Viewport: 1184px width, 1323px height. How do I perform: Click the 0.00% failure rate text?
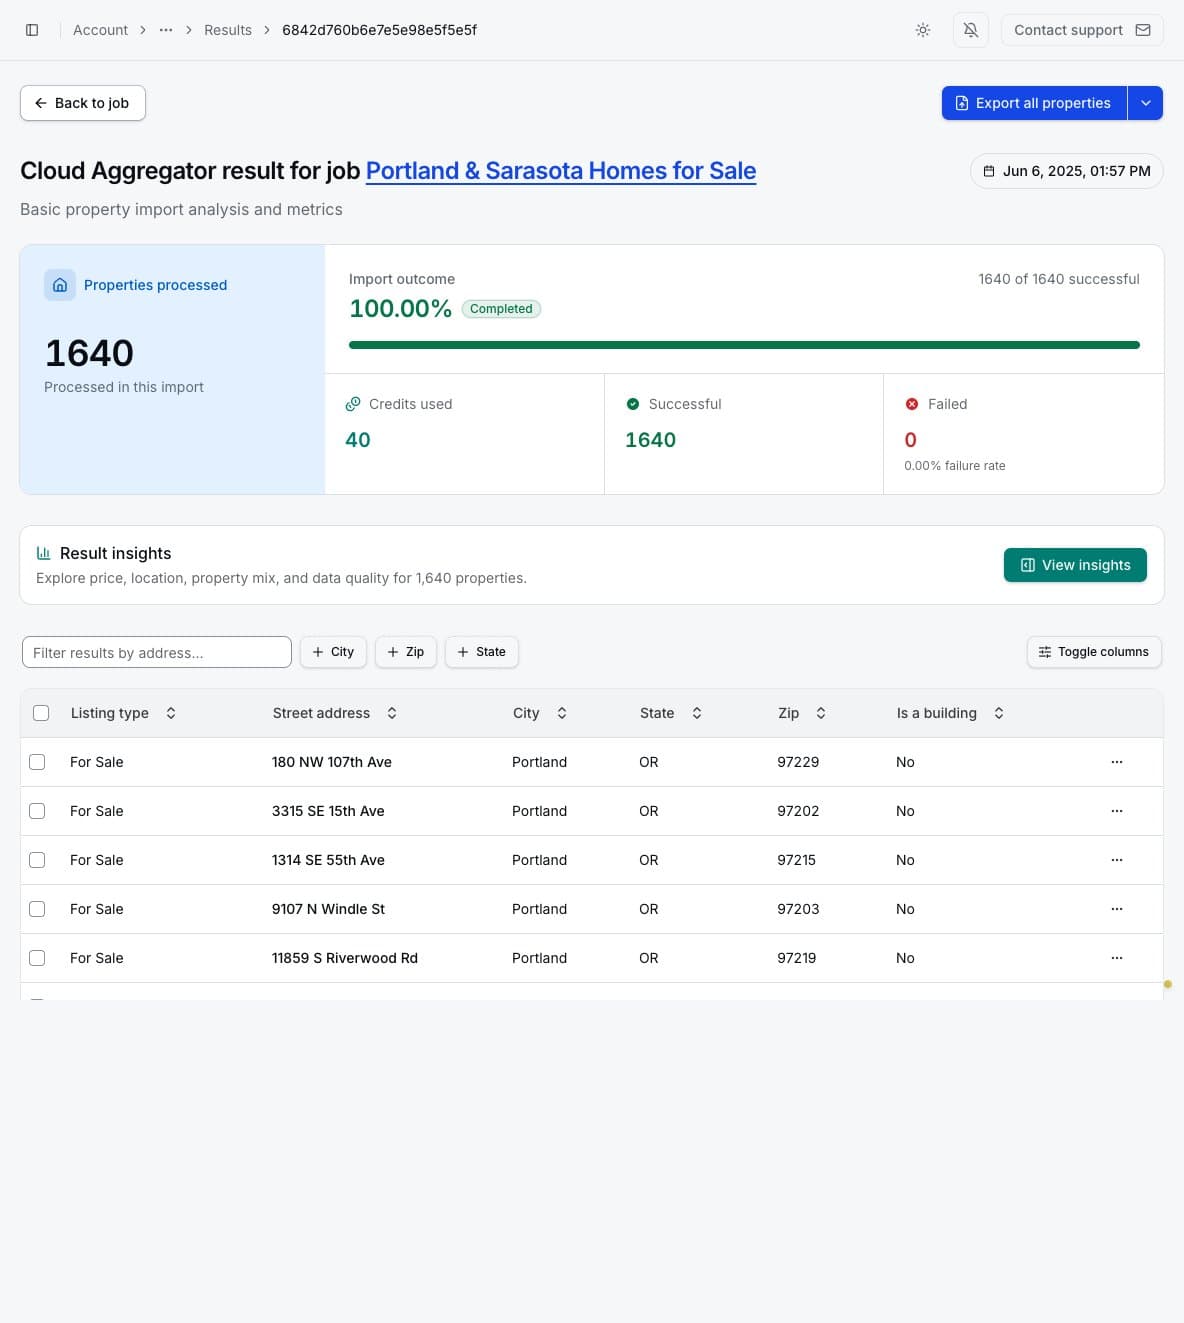click(x=955, y=466)
